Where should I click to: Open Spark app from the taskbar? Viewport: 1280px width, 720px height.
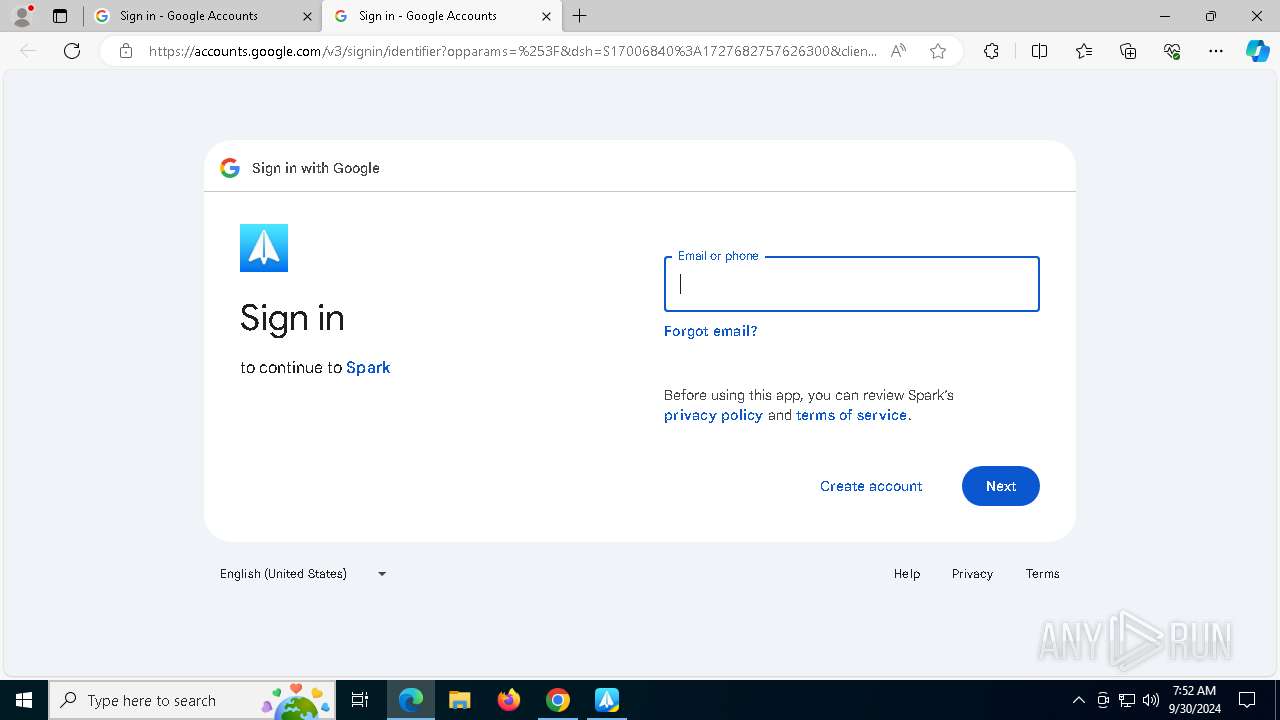point(607,700)
